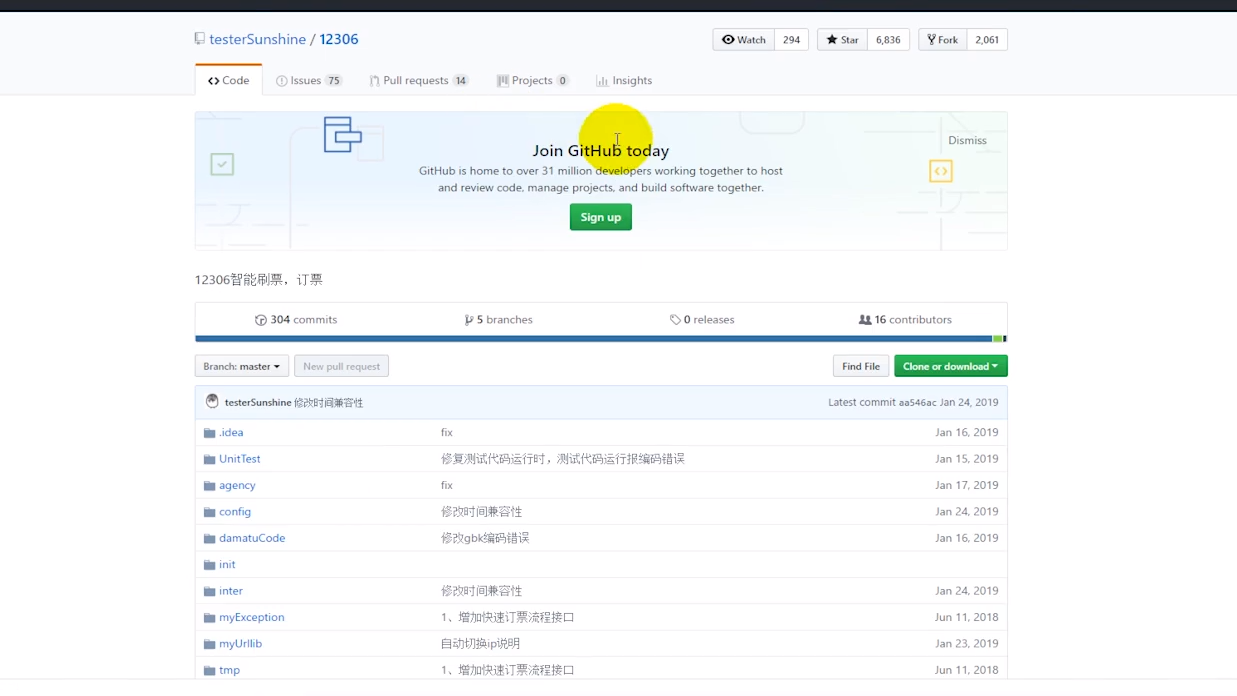View the 16 contributors link
The image size is (1237, 696).
[905, 320]
